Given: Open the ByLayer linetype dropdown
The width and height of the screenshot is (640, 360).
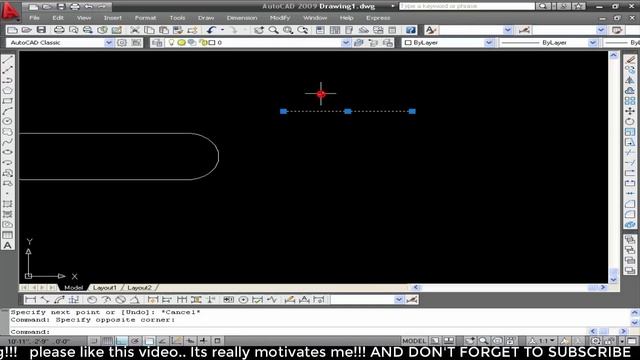Looking at the screenshot, I should click(592, 42).
